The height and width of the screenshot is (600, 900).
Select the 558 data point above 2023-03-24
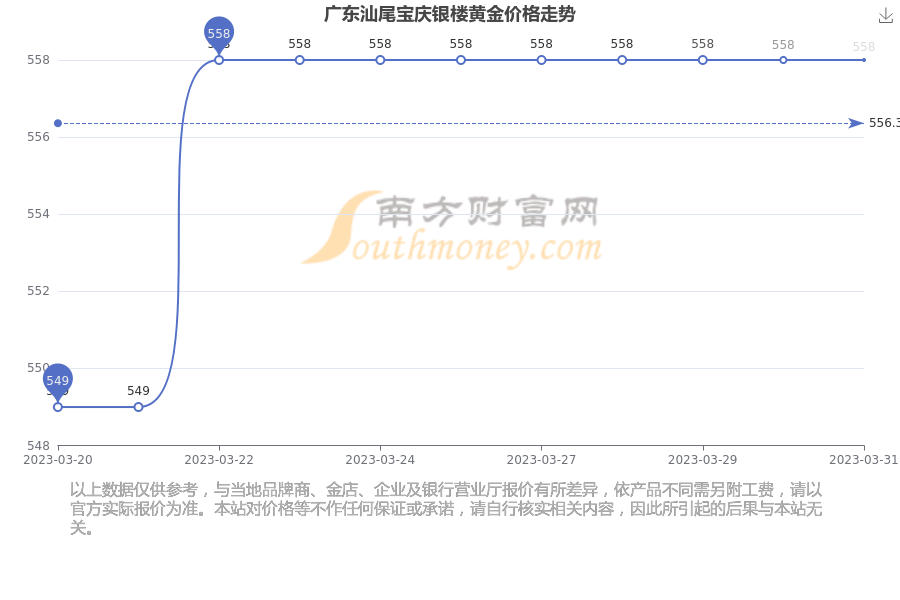pos(380,60)
